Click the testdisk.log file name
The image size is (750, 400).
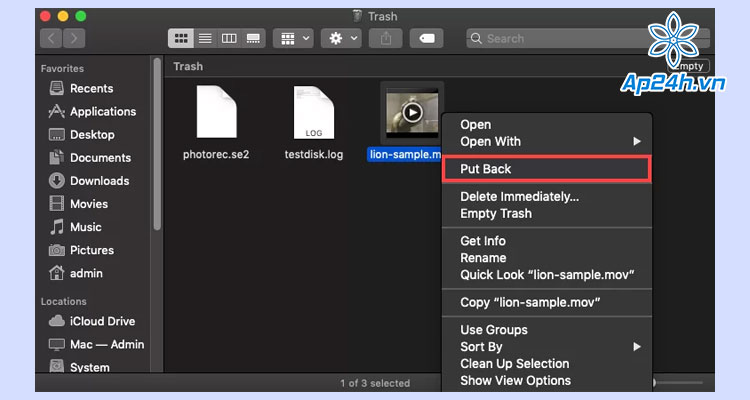(x=314, y=155)
